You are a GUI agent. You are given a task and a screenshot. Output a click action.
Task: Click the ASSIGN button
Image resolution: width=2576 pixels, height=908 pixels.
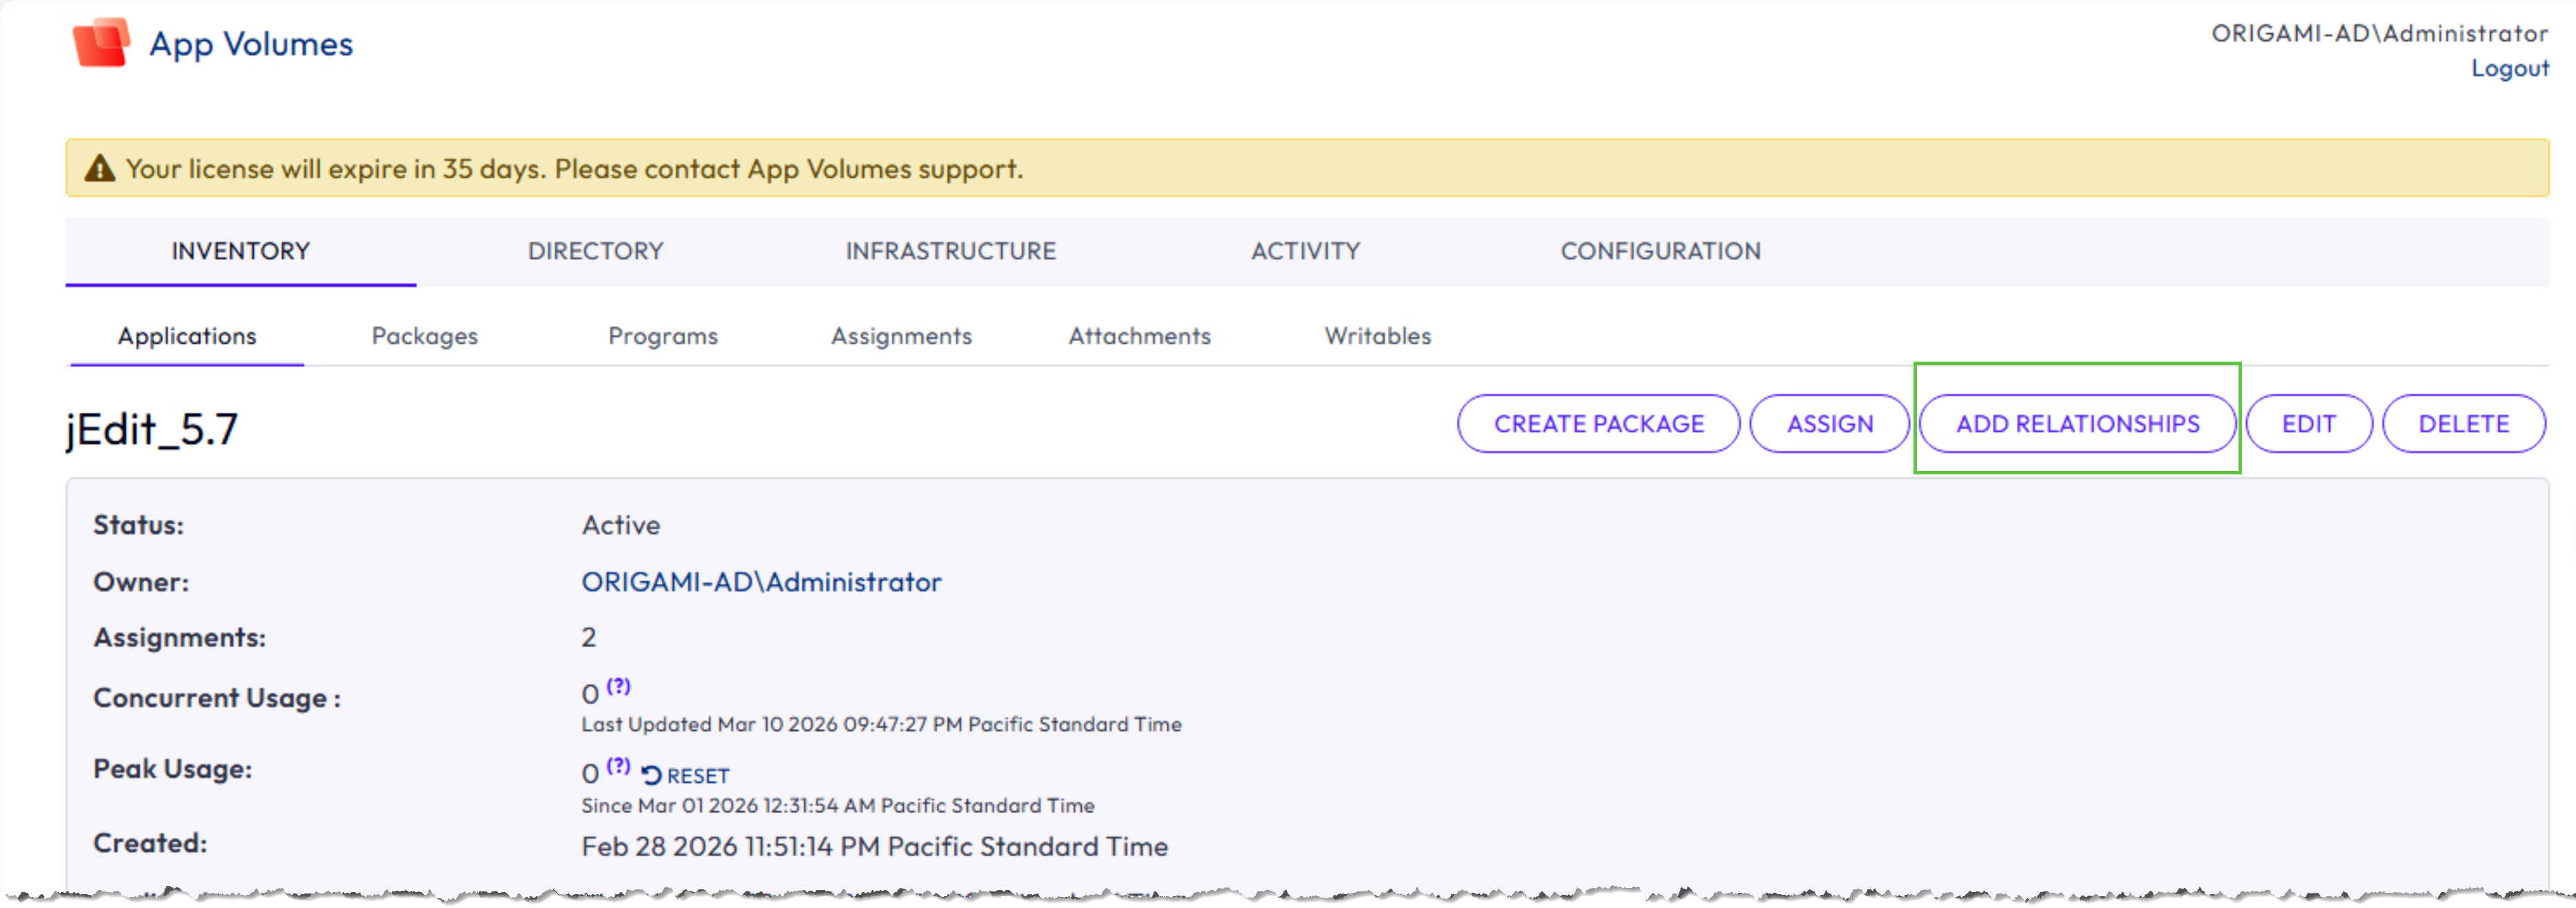click(1830, 424)
